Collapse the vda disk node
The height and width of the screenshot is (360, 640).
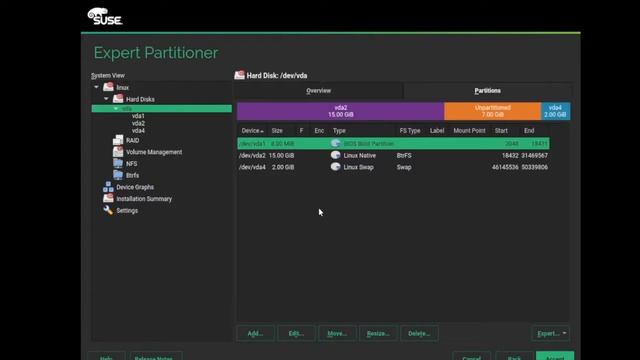[116, 109]
